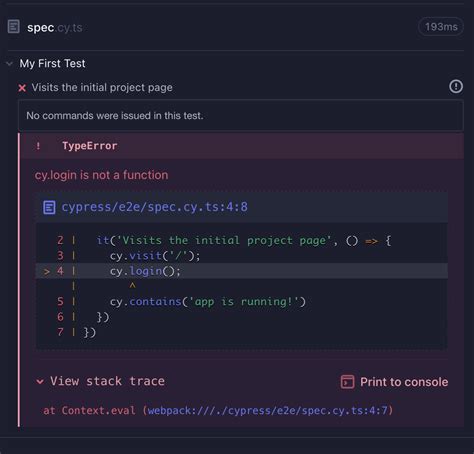Click the 'it(Visits the initial project page)' code line

(244, 240)
